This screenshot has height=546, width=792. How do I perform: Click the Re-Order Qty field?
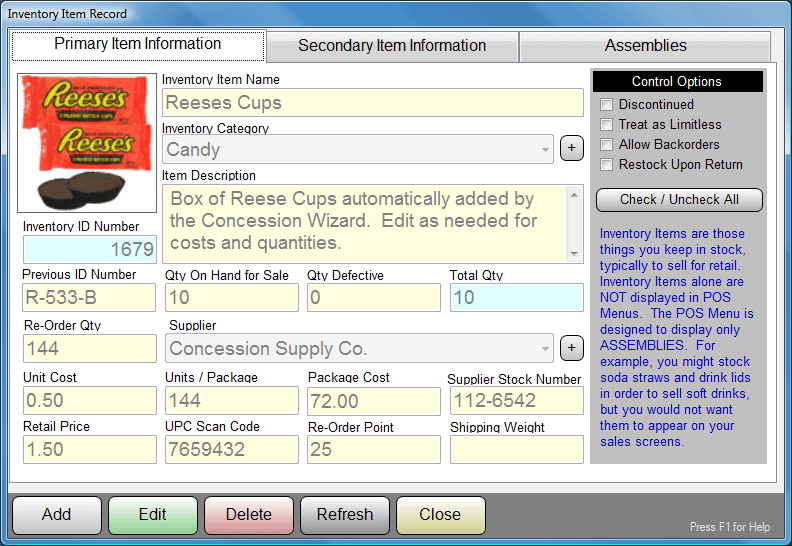(x=90, y=349)
